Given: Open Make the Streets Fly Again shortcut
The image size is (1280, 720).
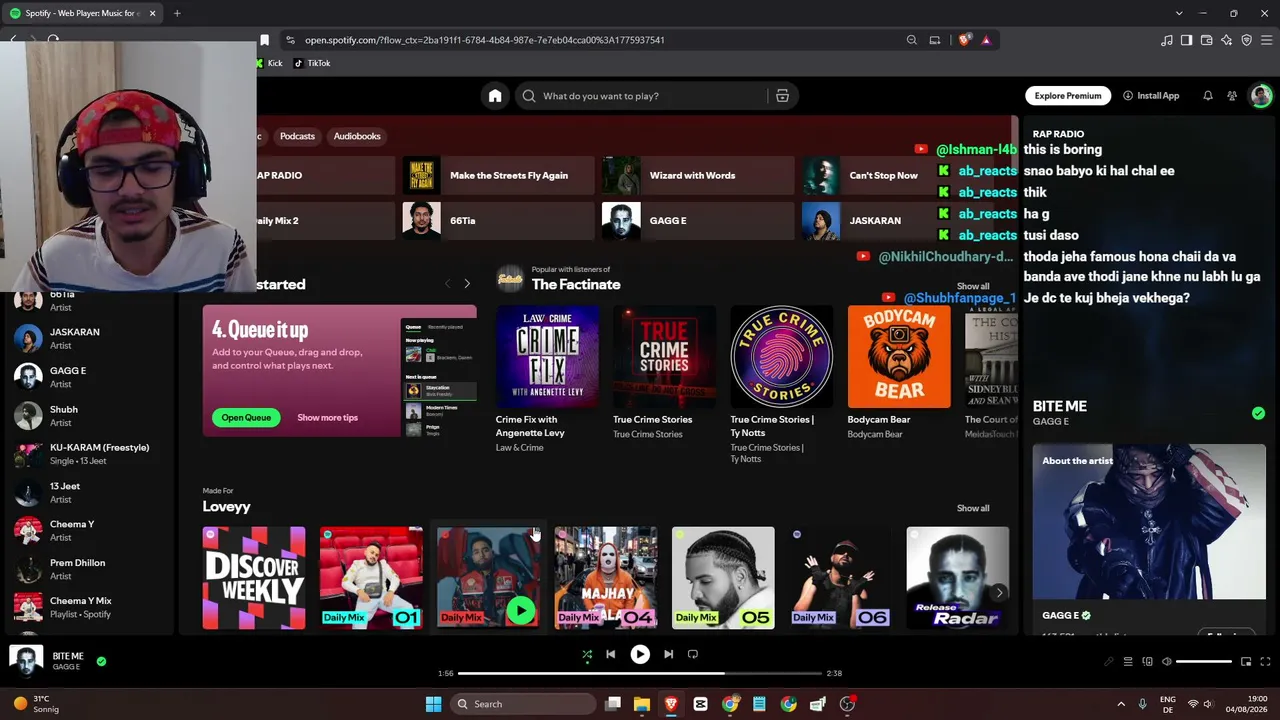Looking at the screenshot, I should click(498, 175).
